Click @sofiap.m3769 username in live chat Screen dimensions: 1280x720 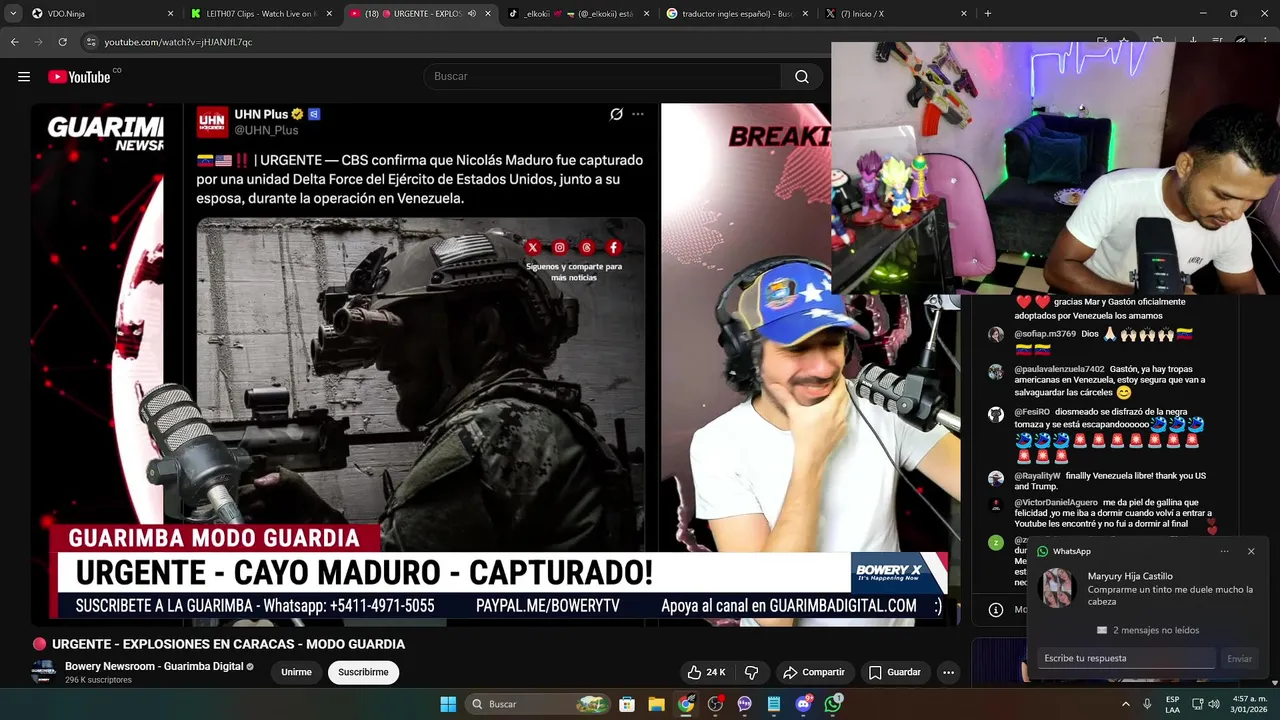point(1045,334)
